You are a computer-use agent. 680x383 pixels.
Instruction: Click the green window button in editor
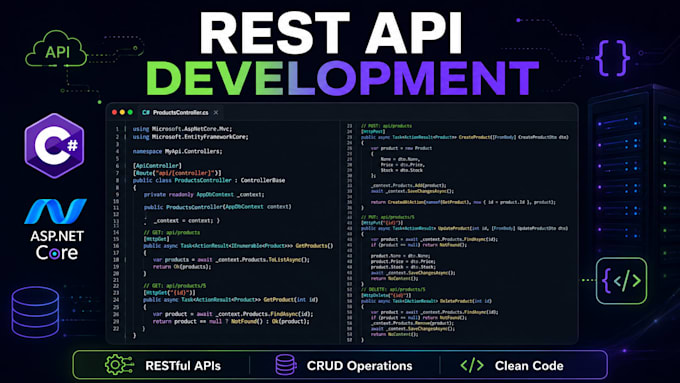tap(130, 112)
